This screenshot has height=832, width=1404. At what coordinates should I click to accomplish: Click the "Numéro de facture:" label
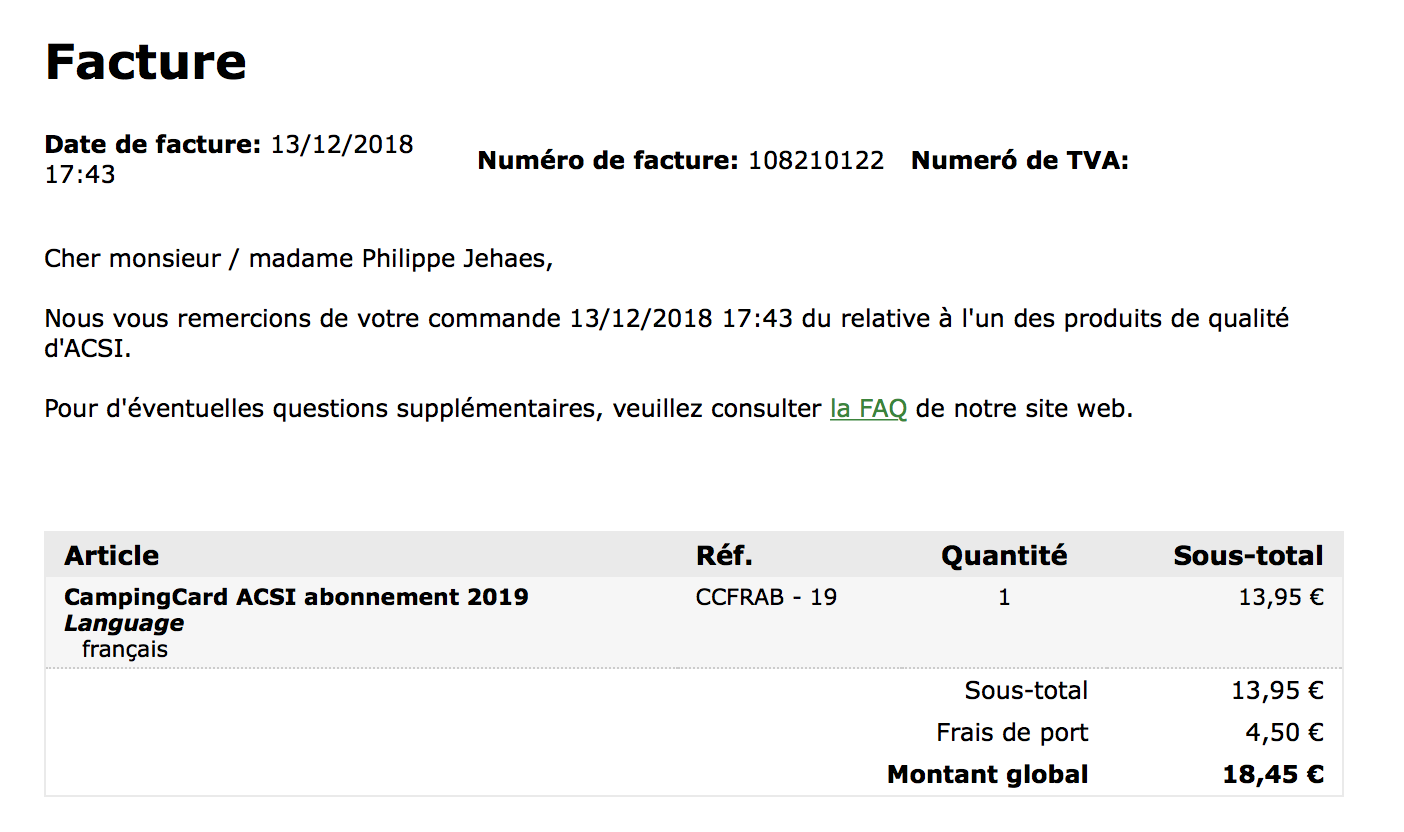tap(608, 161)
